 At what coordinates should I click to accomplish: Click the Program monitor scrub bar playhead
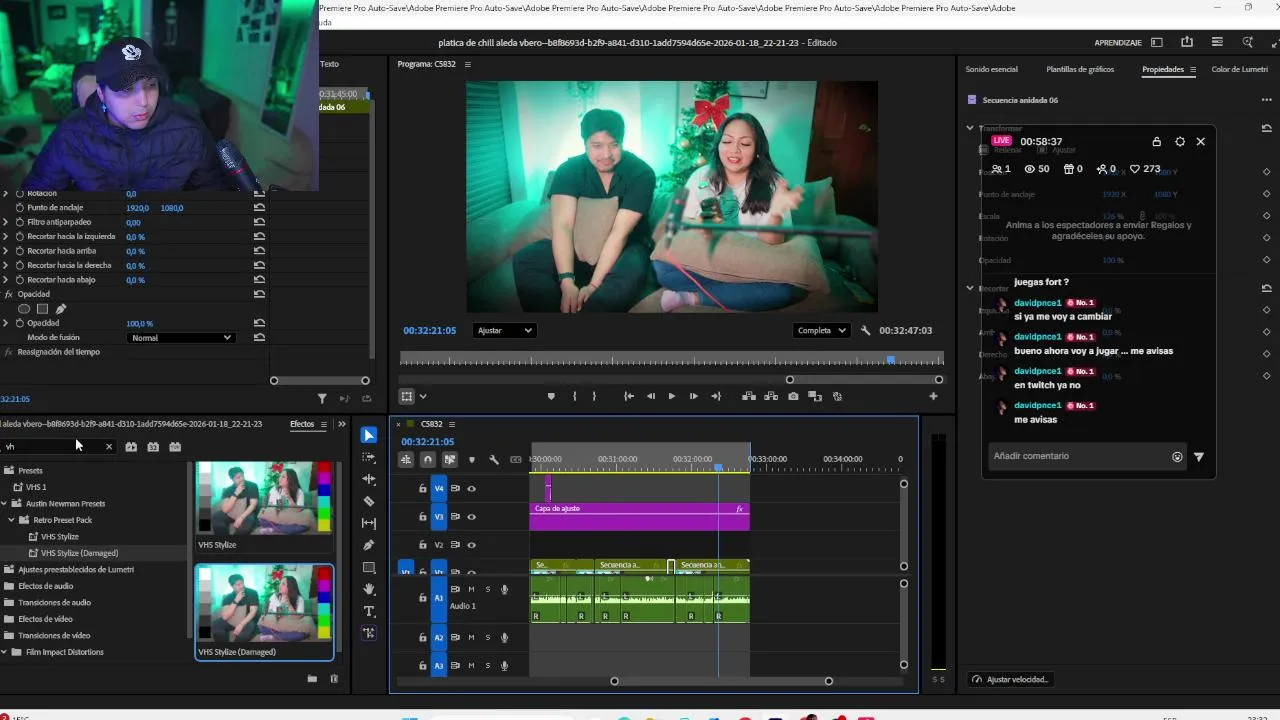[891, 359]
